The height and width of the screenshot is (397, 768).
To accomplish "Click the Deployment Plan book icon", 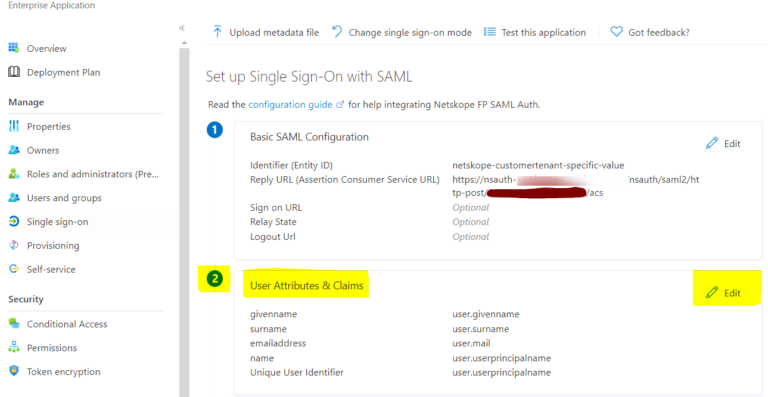I will [x=14, y=72].
